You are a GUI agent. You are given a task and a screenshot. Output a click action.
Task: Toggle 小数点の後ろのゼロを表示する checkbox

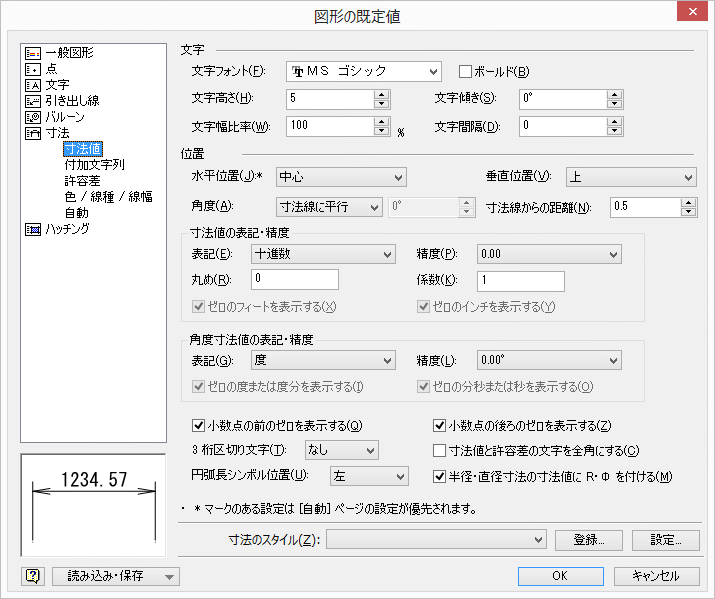click(439, 426)
